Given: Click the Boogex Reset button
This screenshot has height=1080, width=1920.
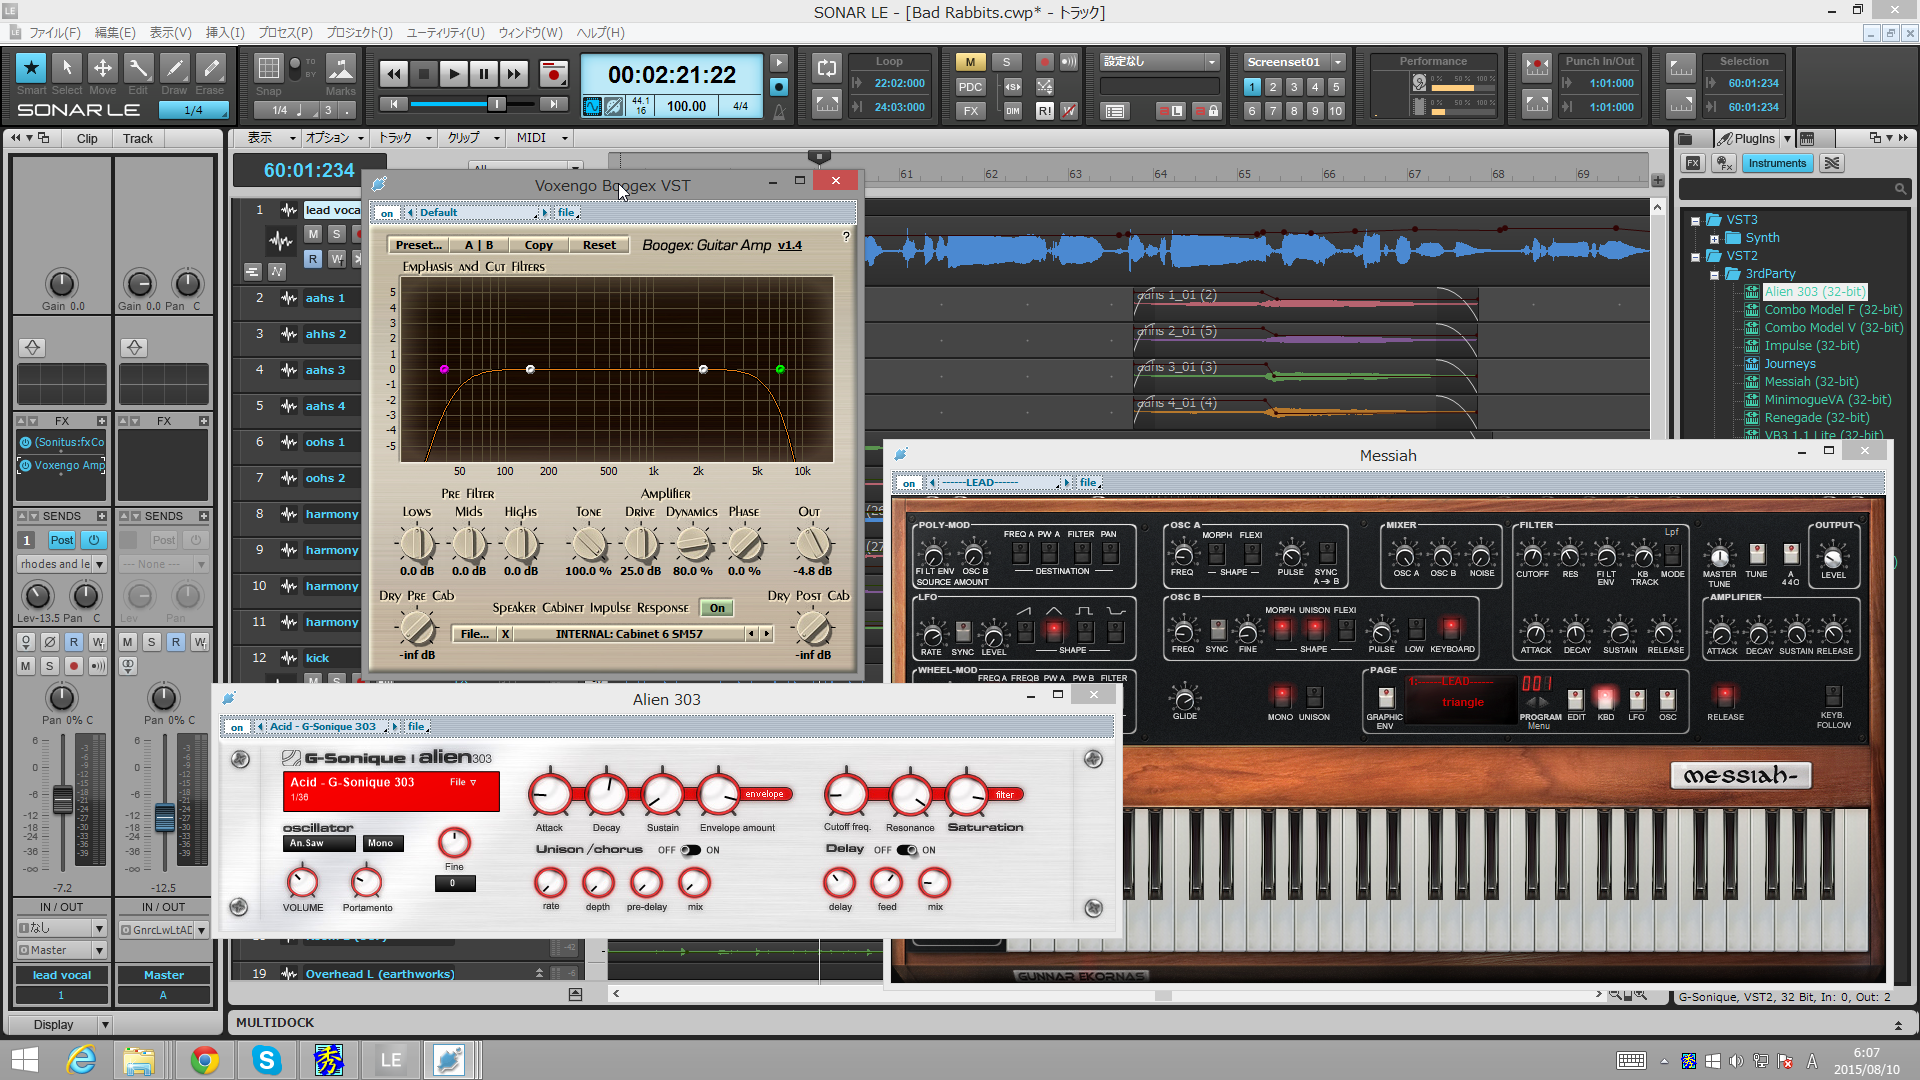Looking at the screenshot, I should pos(599,245).
